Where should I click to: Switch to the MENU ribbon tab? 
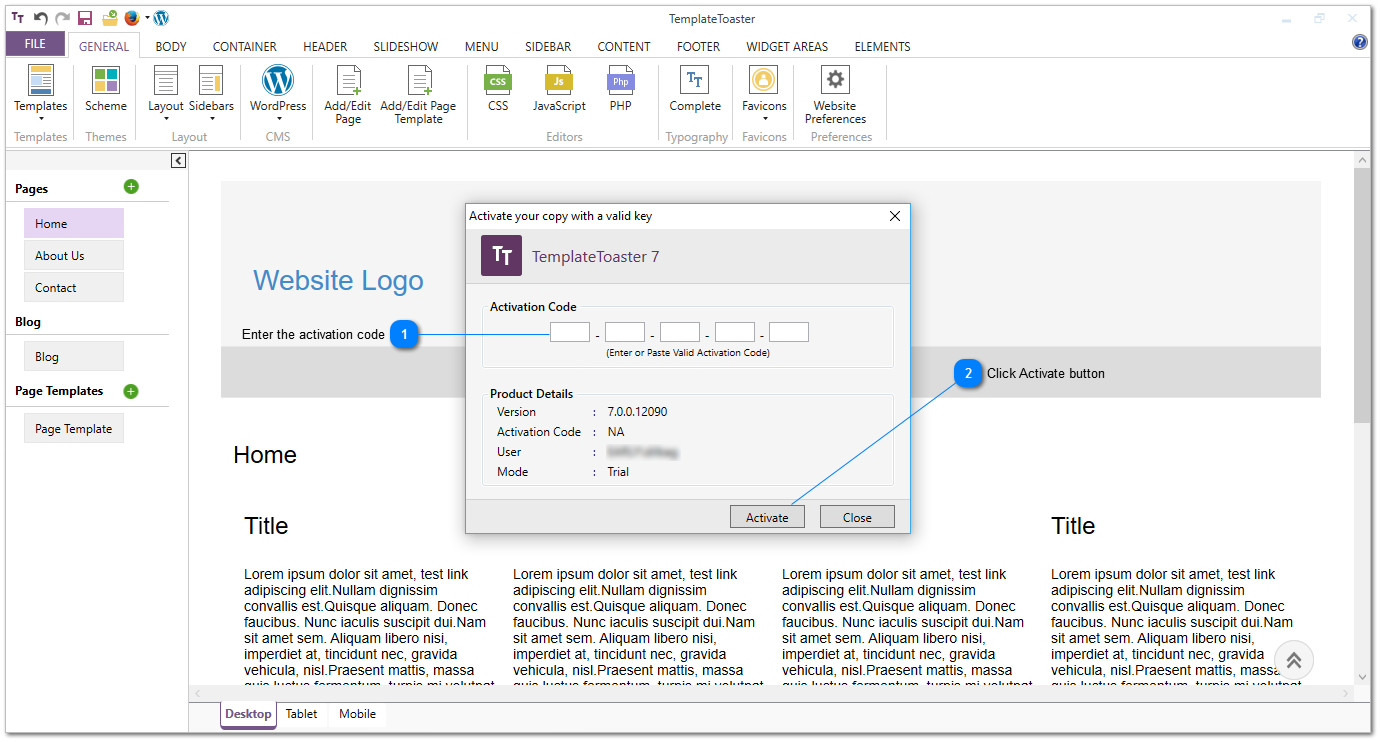[x=481, y=46]
